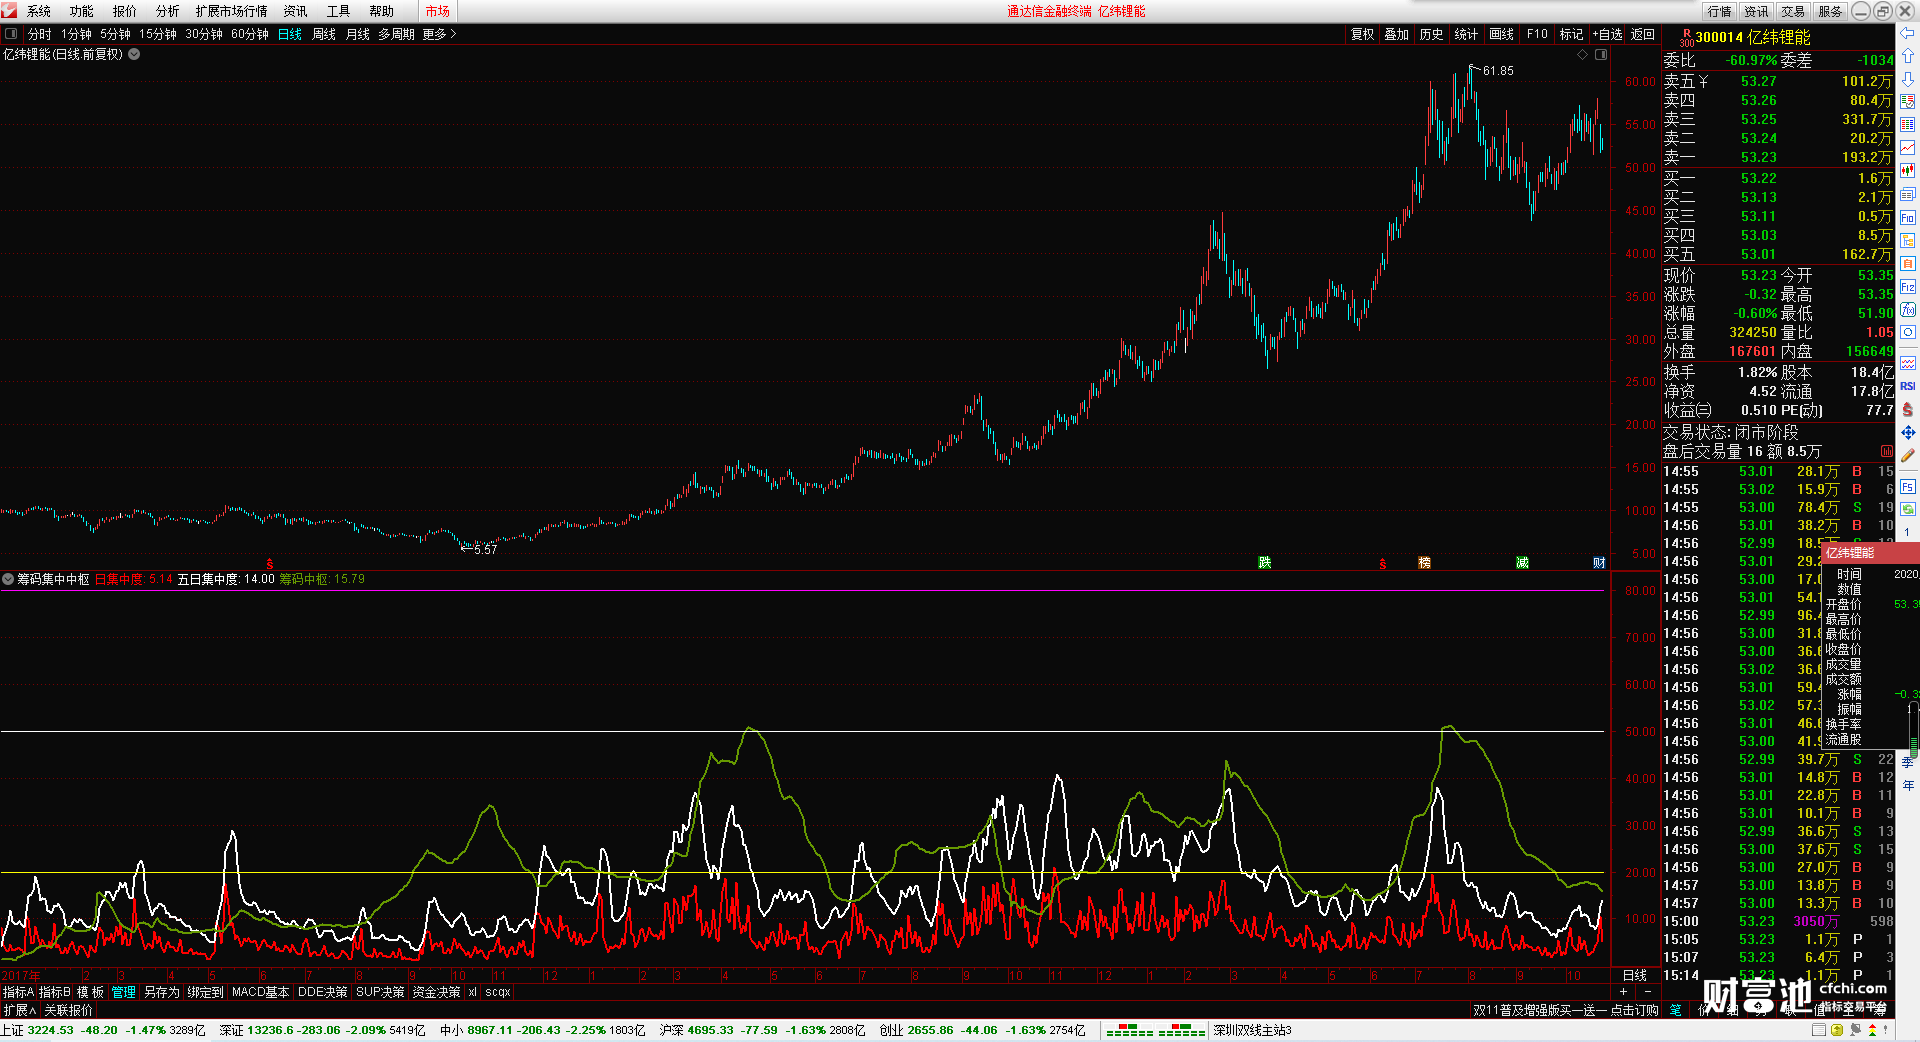Switch to the 分时 intraday tab
Image resolution: width=1920 pixels, height=1042 pixels.
(x=40, y=34)
